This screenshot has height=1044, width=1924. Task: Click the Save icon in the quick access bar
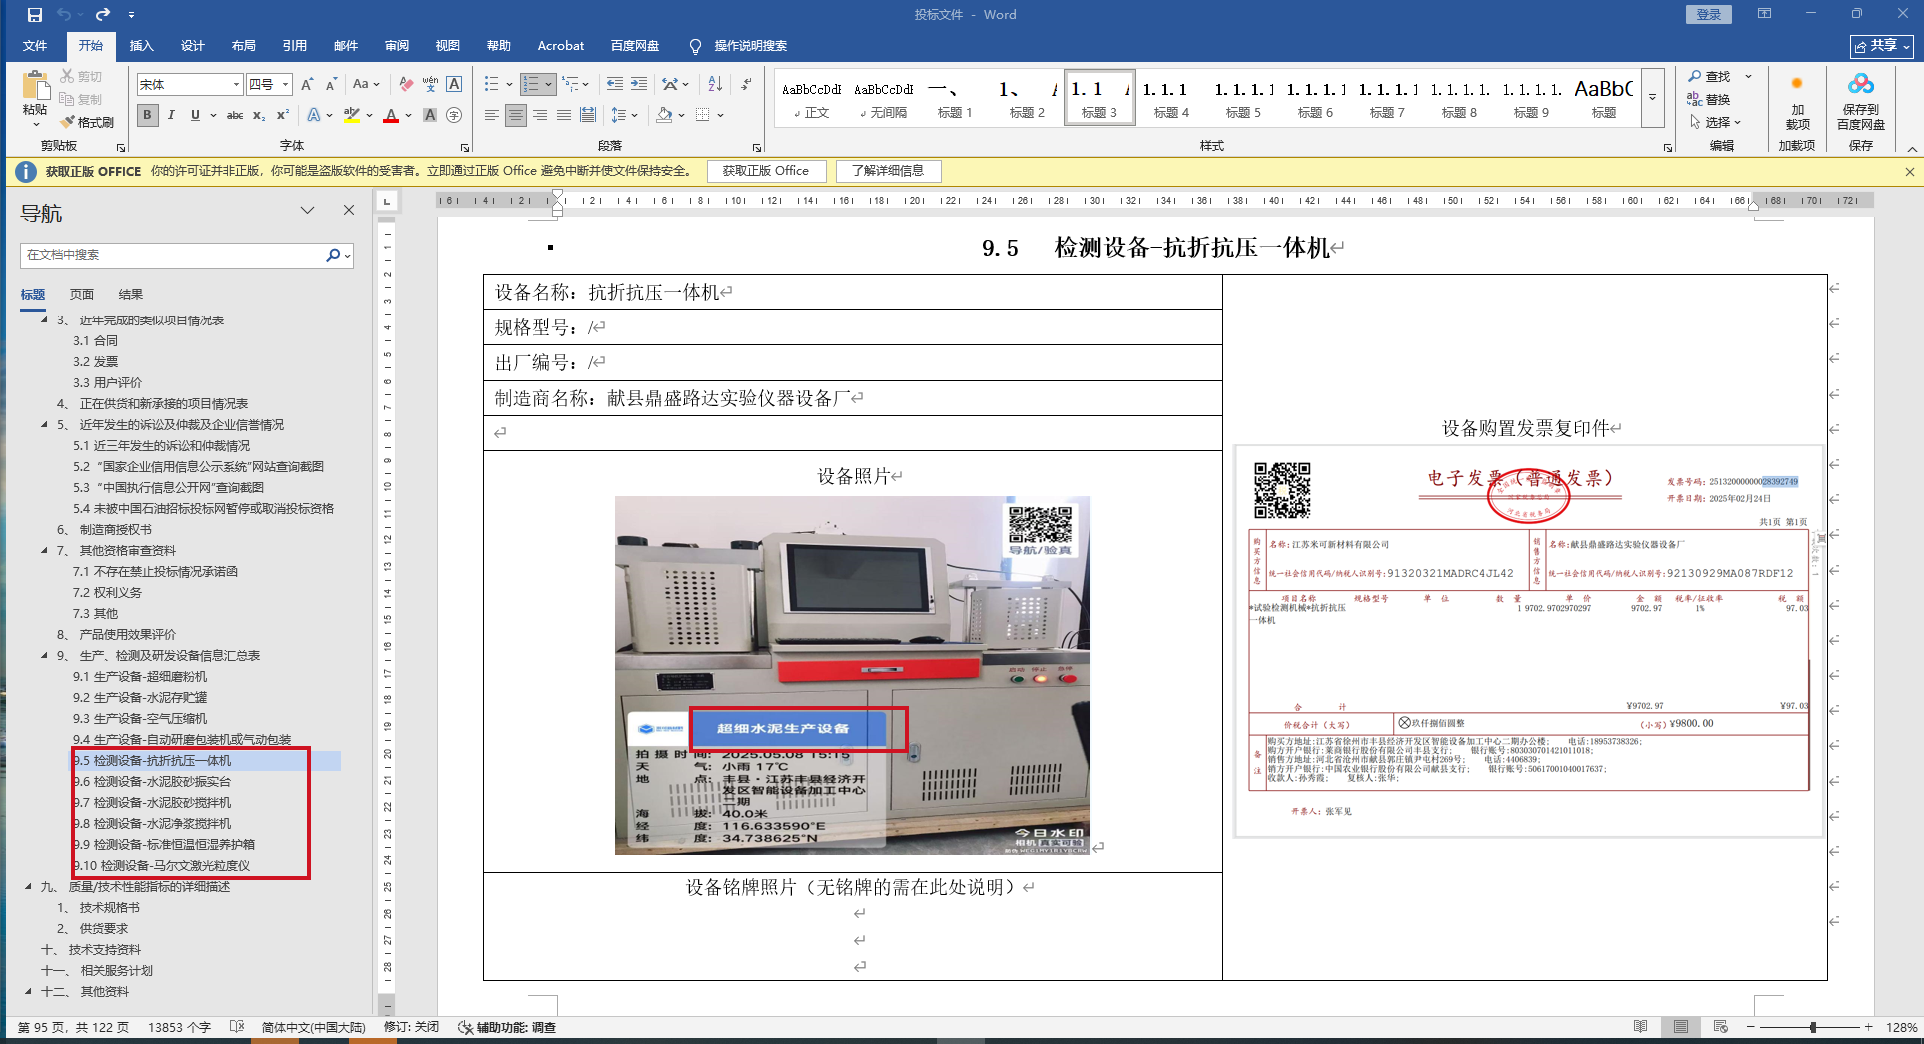click(35, 15)
